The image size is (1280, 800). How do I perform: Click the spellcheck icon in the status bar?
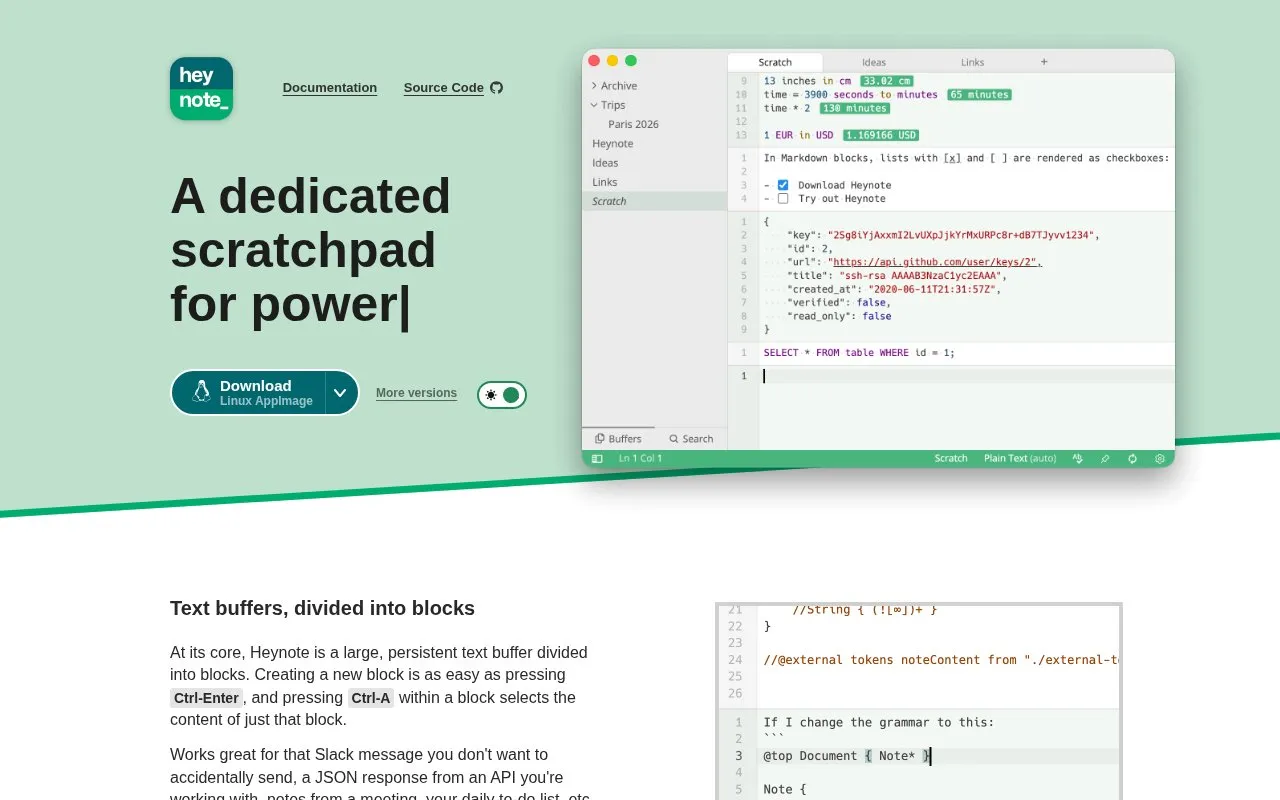[x=1078, y=458]
